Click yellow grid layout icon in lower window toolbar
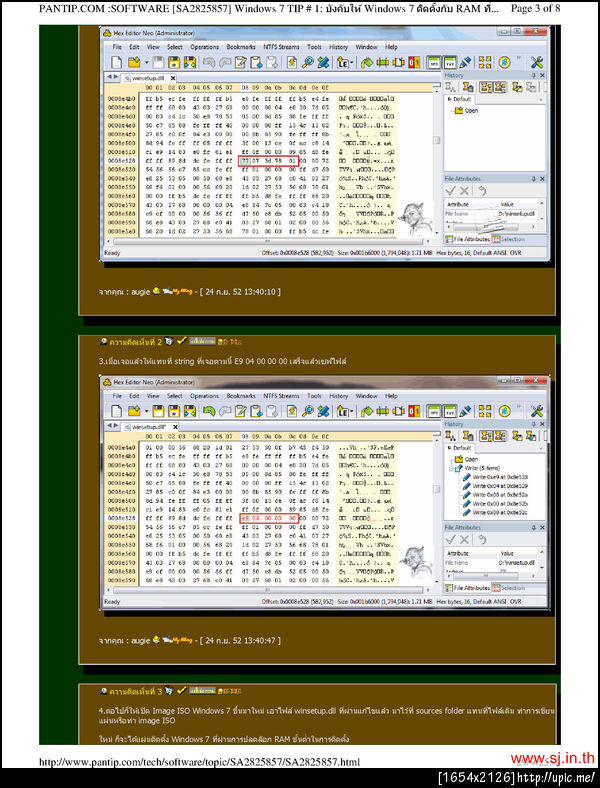600x788 pixels. click(x=485, y=411)
